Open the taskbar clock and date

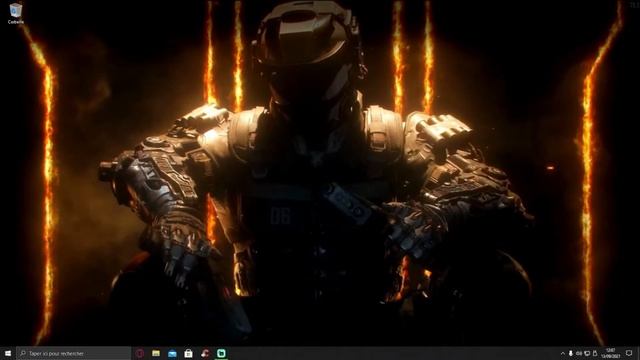click(611, 353)
